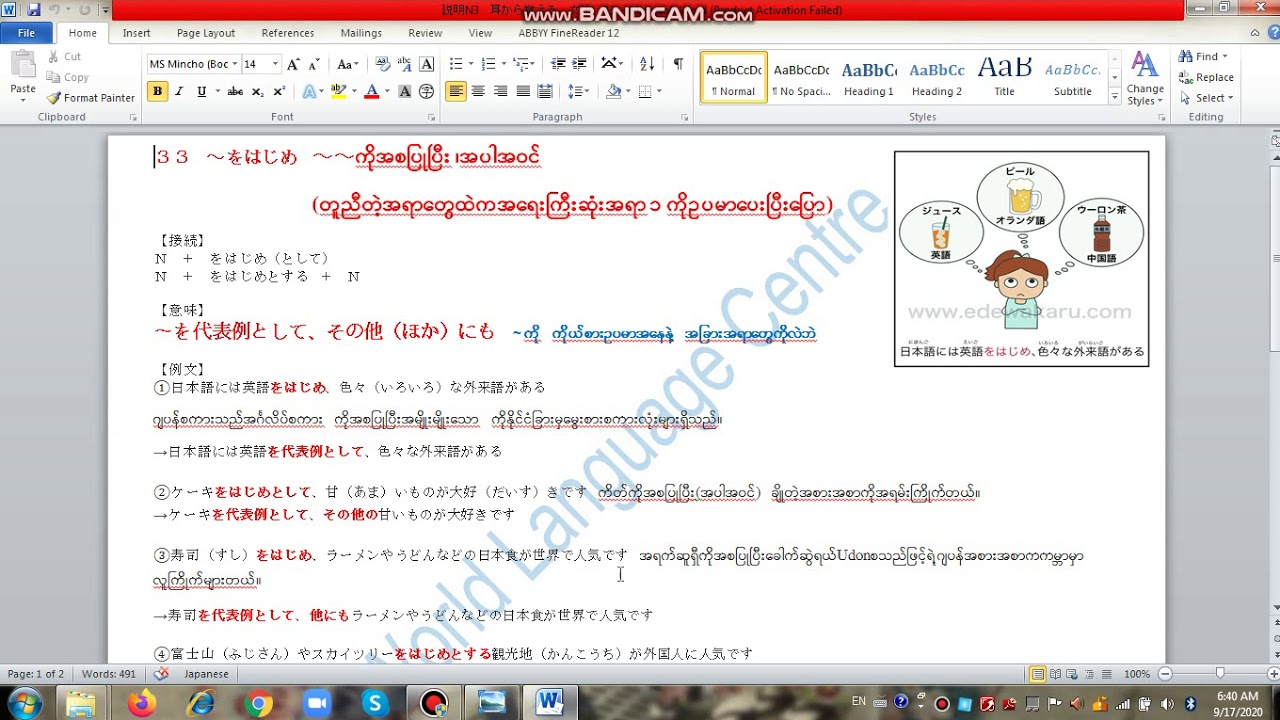Click Increase Indent icon

[x=580, y=64]
